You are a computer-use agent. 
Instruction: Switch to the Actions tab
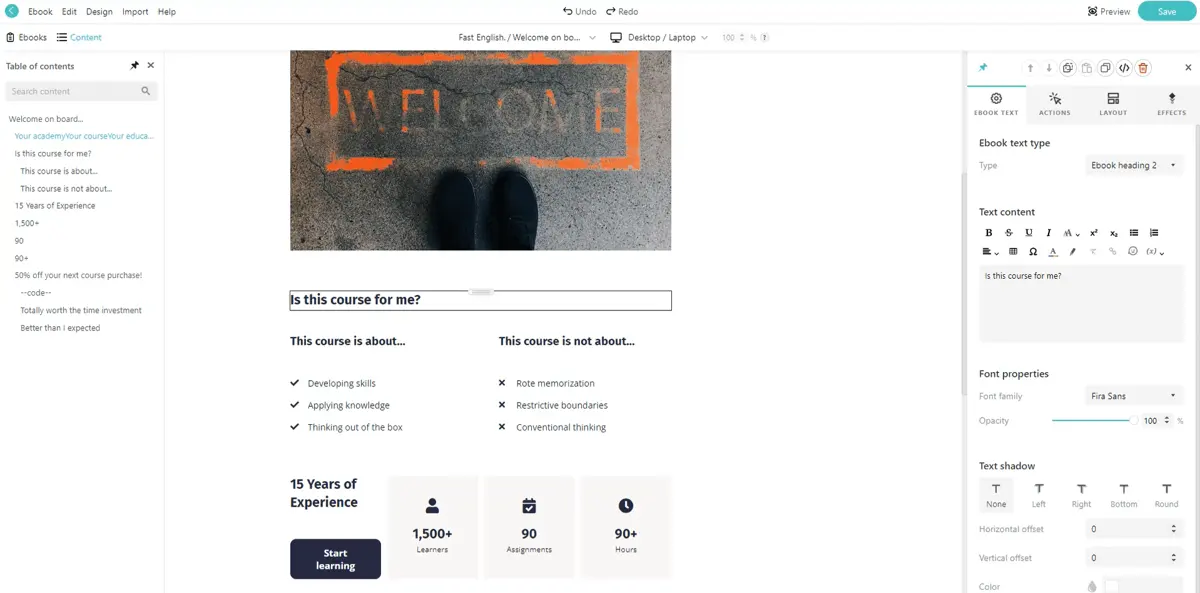click(1054, 104)
